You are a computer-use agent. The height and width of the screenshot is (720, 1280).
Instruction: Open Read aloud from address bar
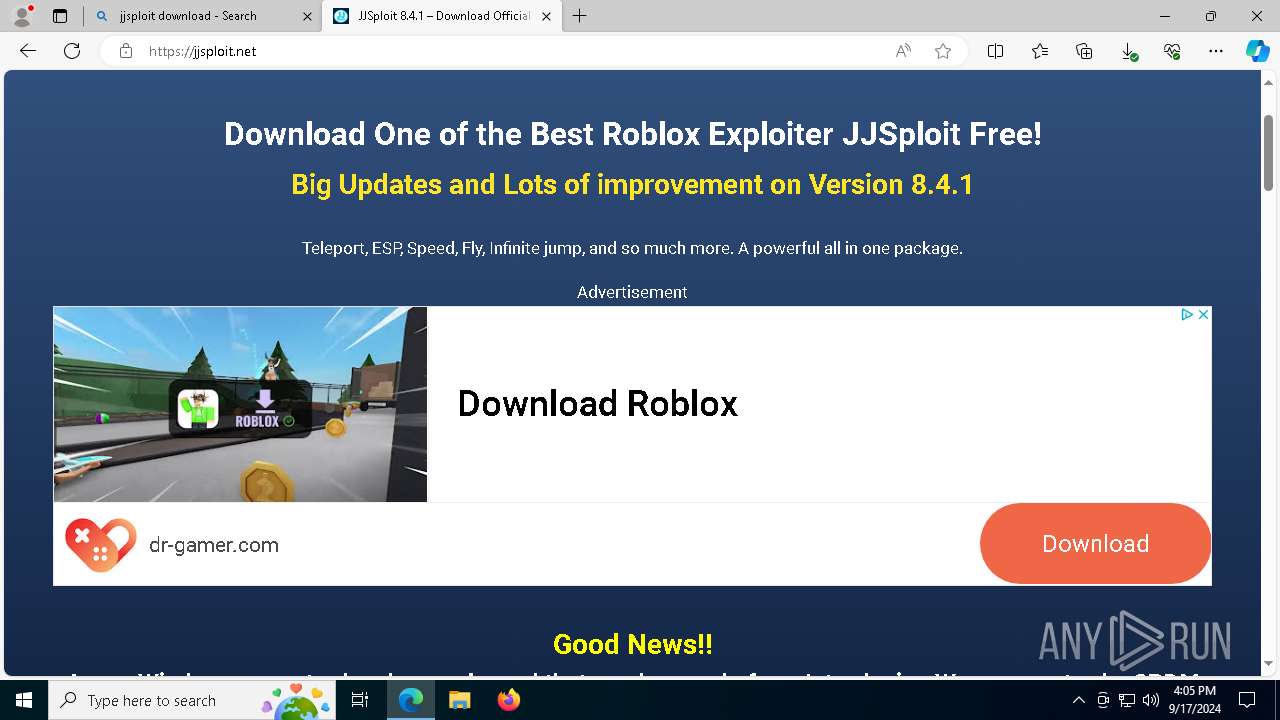pos(903,51)
